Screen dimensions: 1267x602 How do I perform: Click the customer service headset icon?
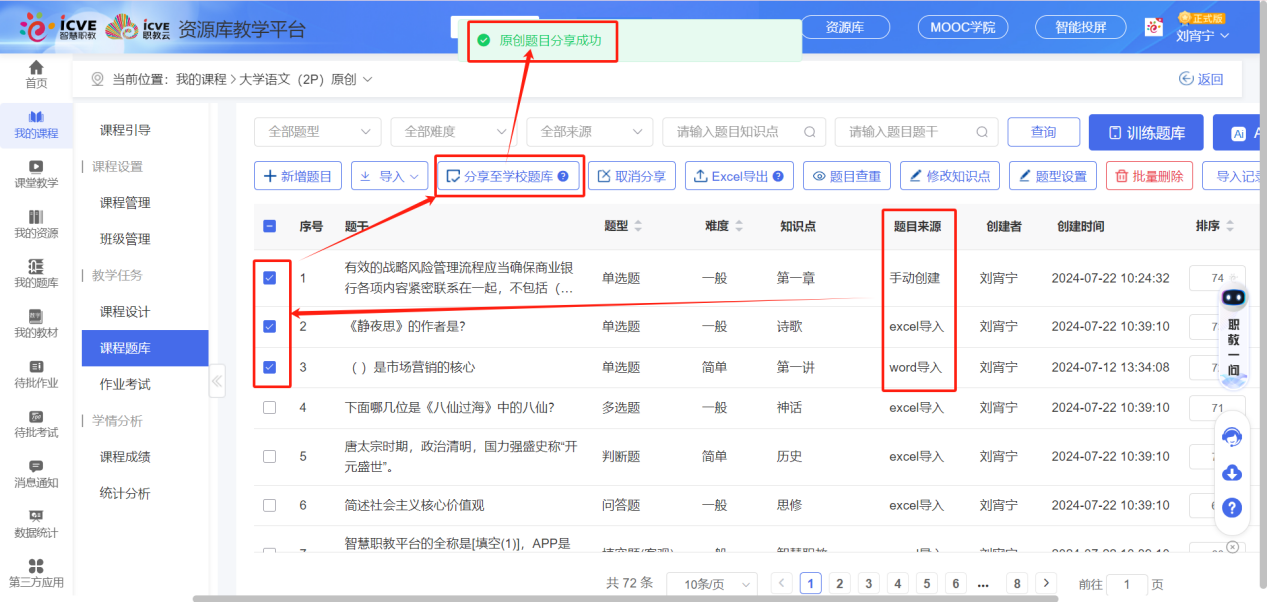tap(1232, 434)
